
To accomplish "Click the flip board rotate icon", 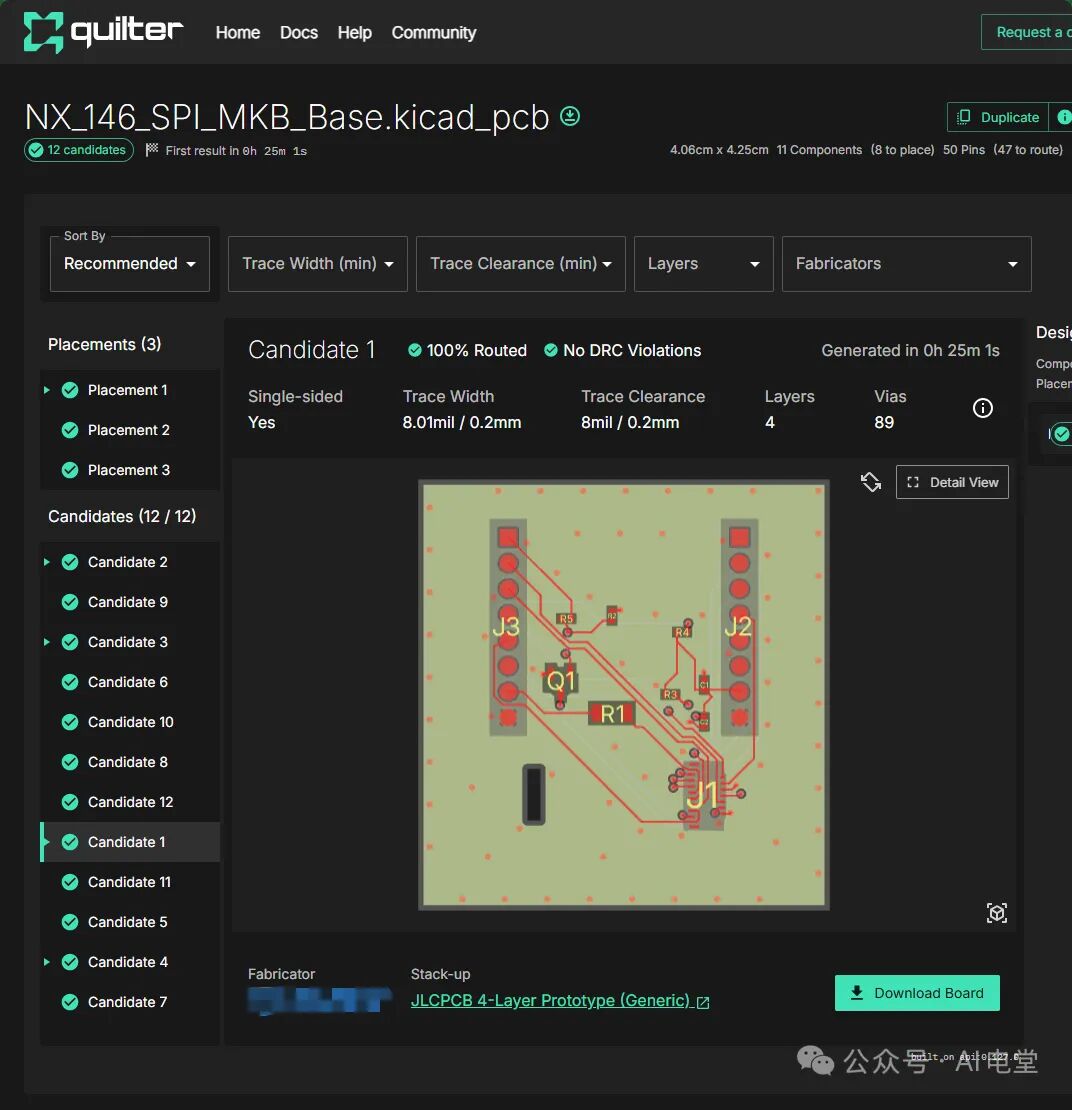I will click(x=871, y=482).
